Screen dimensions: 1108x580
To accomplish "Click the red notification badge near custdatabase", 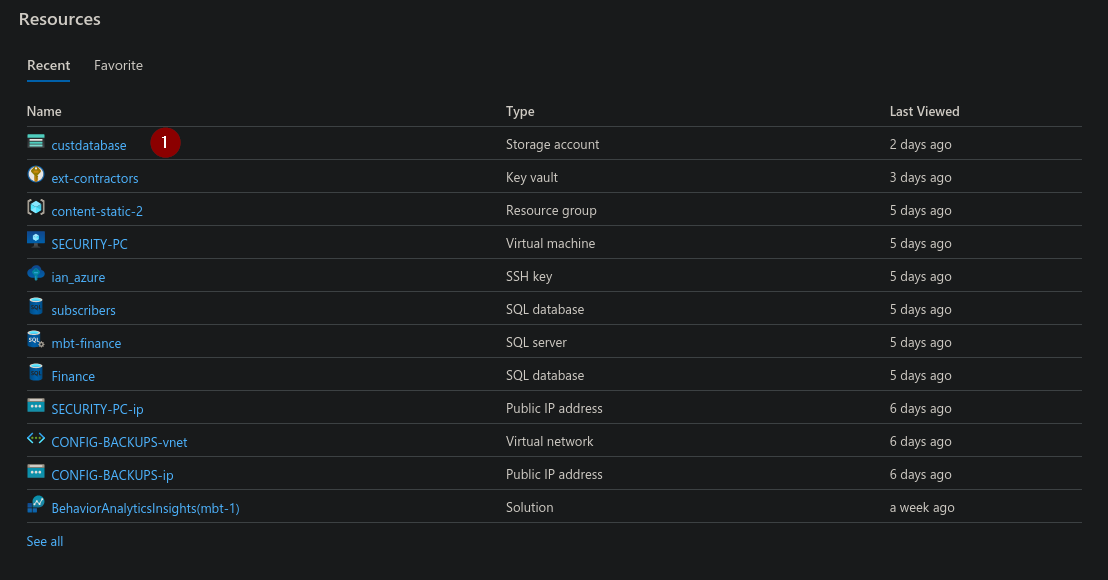I will click(165, 143).
